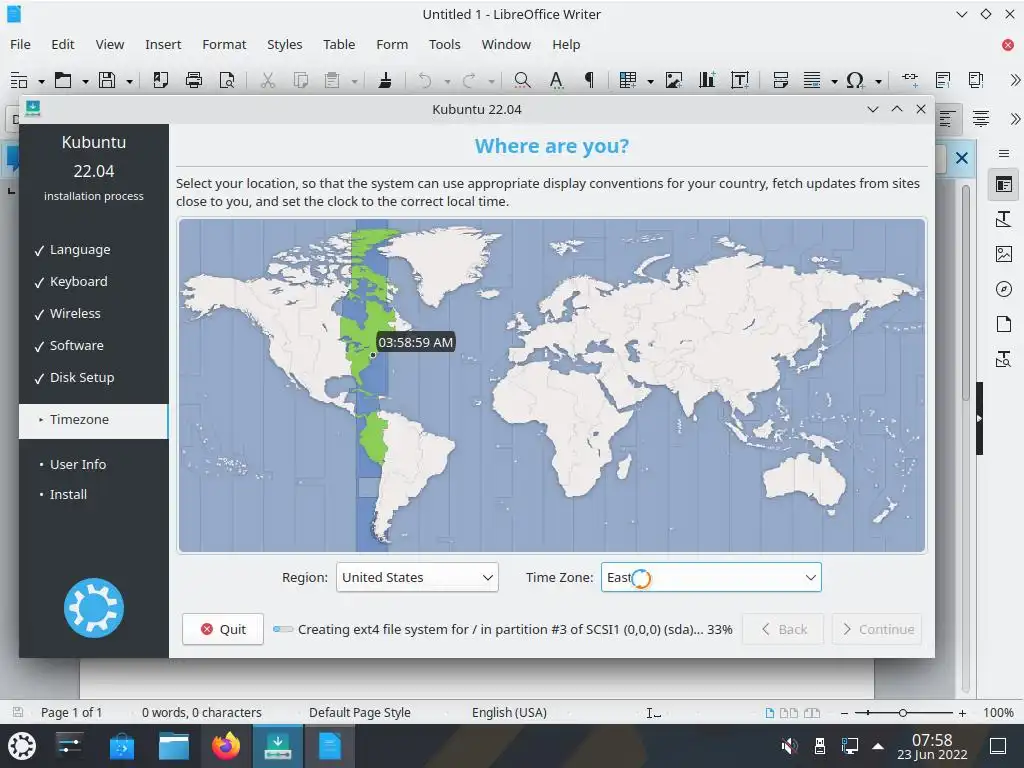
Task: Click the Insert Field icon
Action: (812, 80)
